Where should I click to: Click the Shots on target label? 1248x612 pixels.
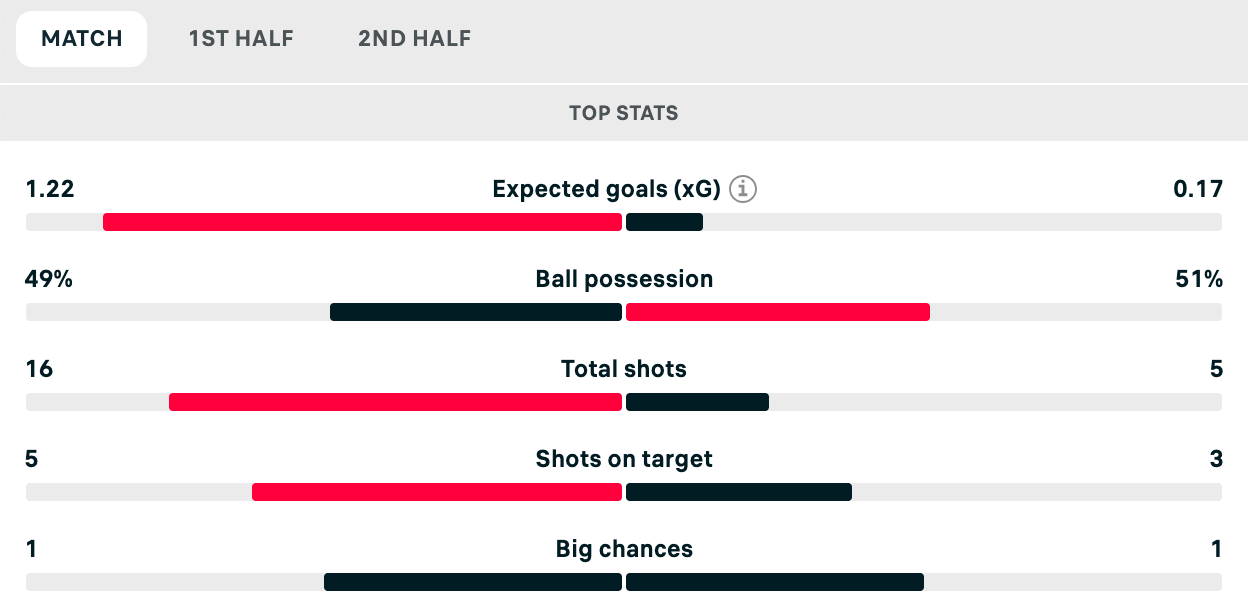(624, 459)
